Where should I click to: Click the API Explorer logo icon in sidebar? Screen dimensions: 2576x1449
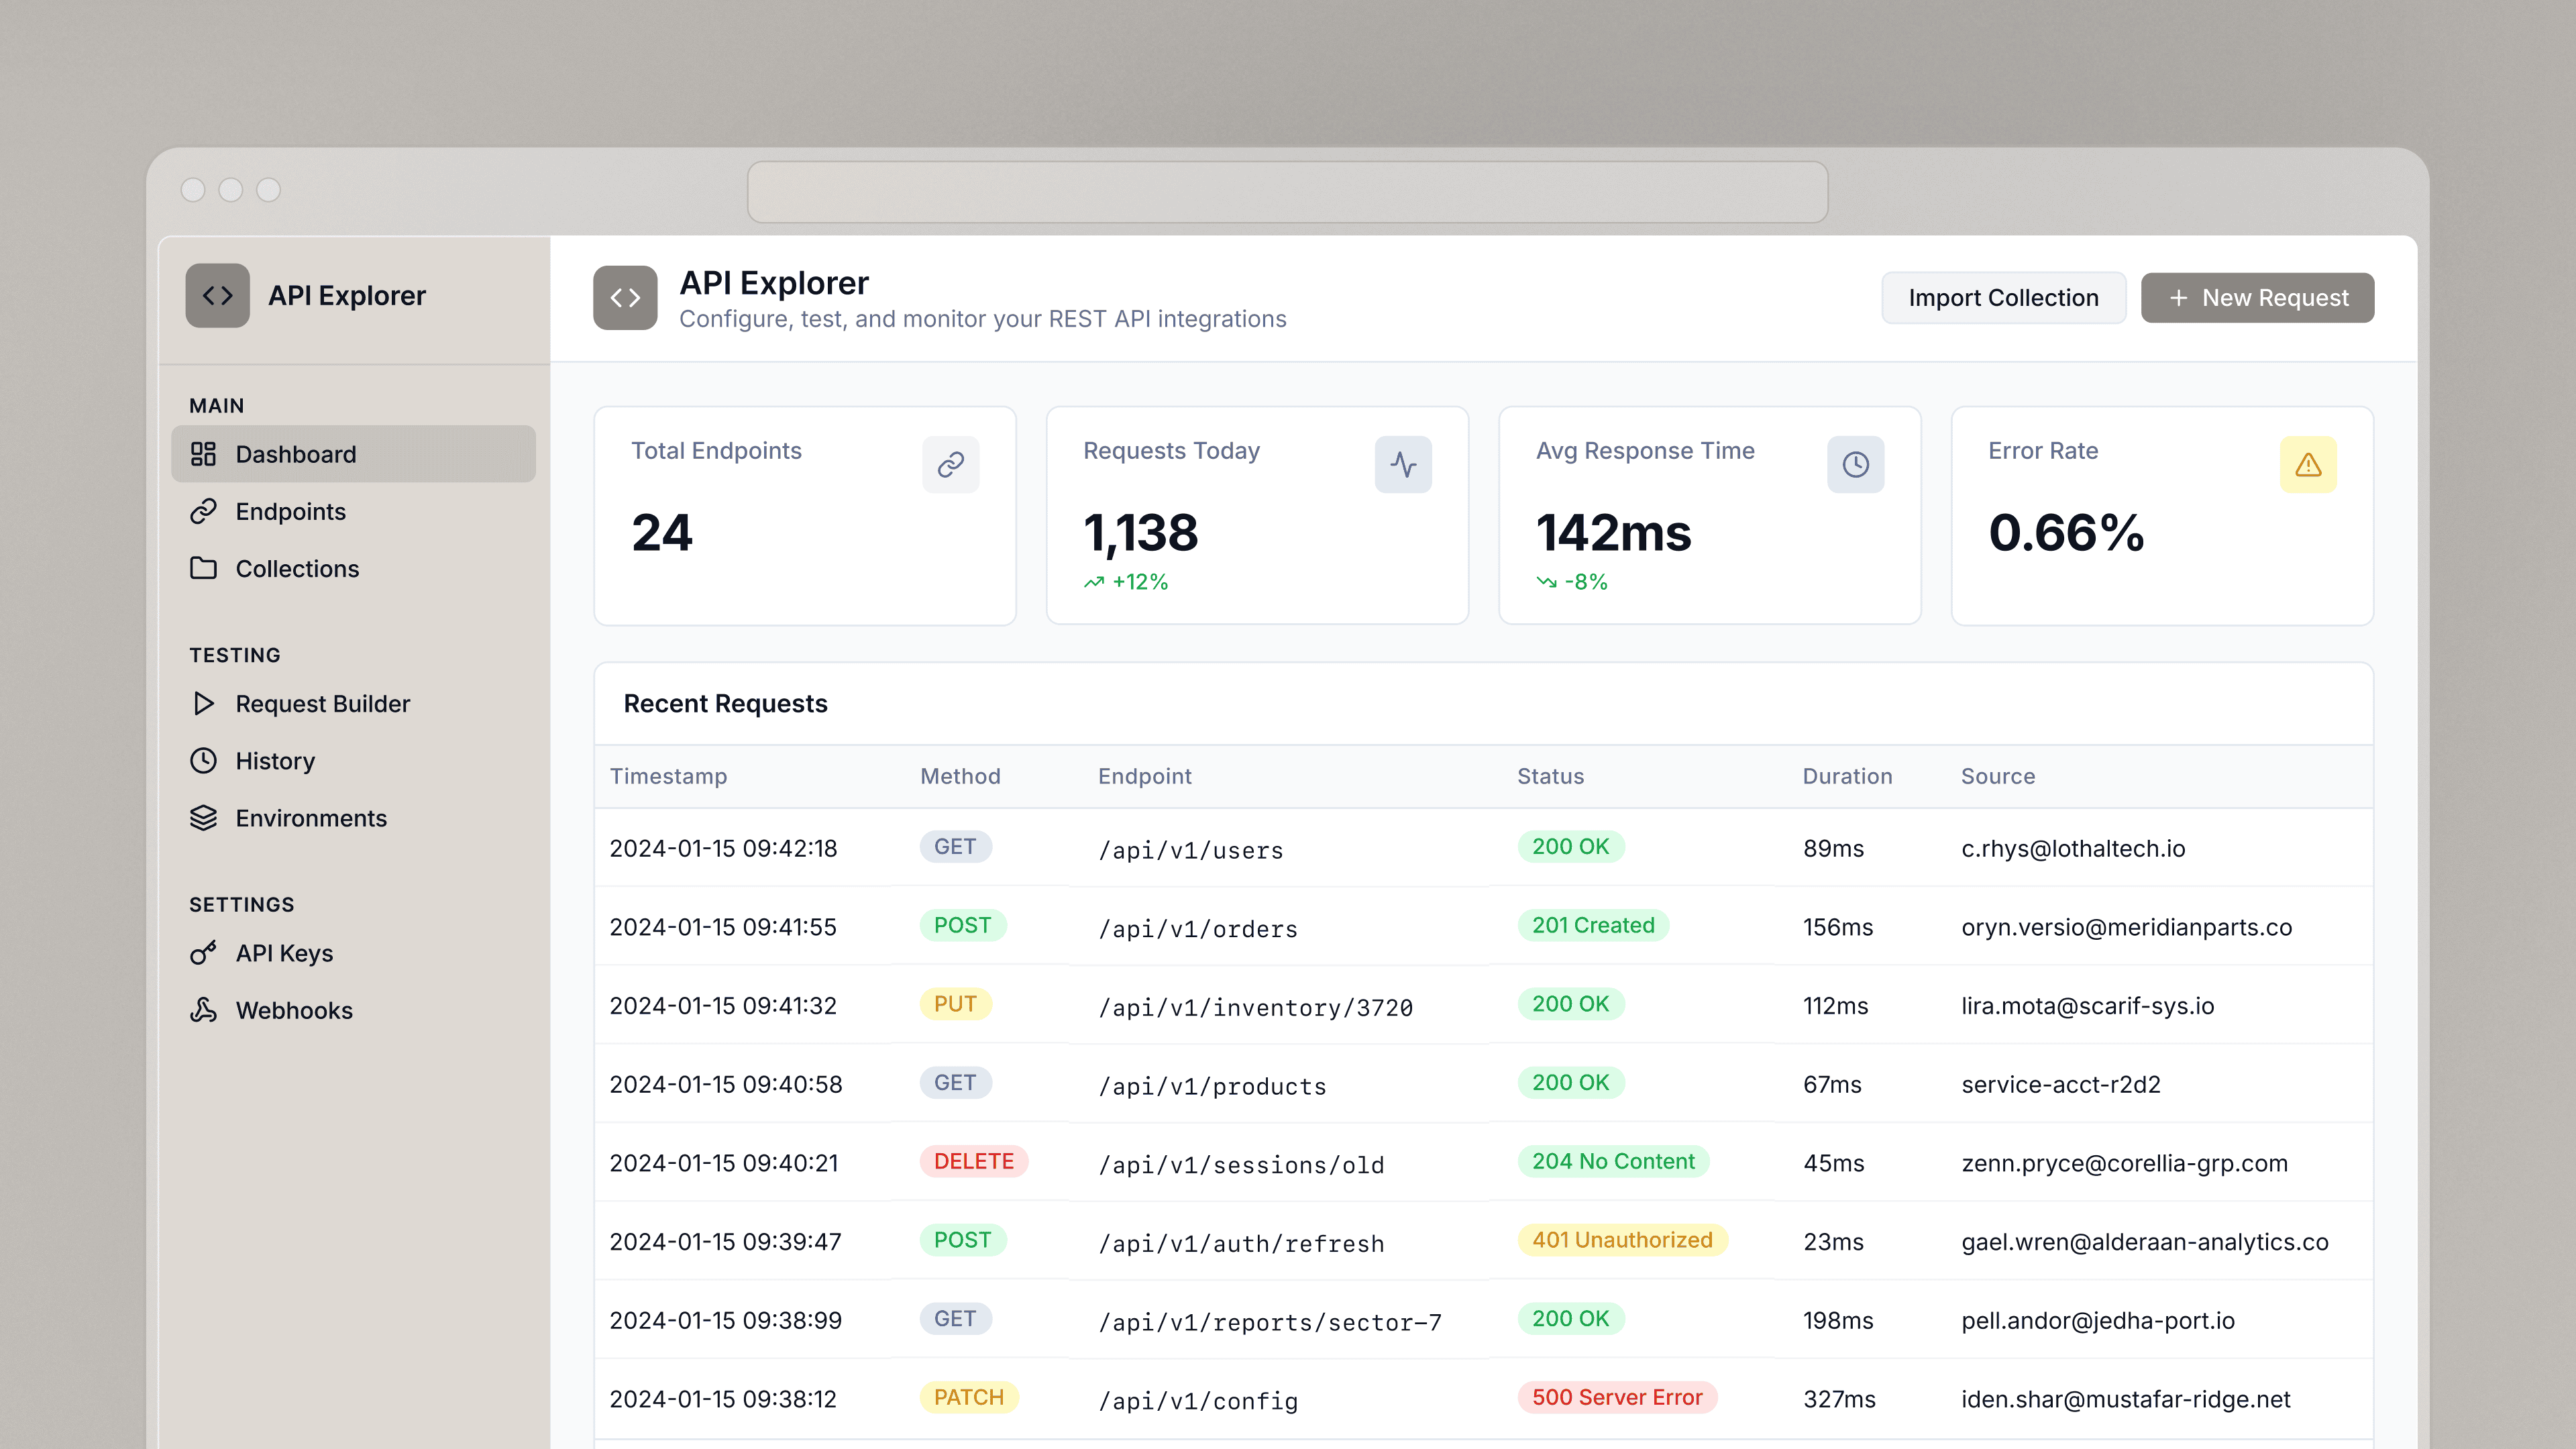217,295
